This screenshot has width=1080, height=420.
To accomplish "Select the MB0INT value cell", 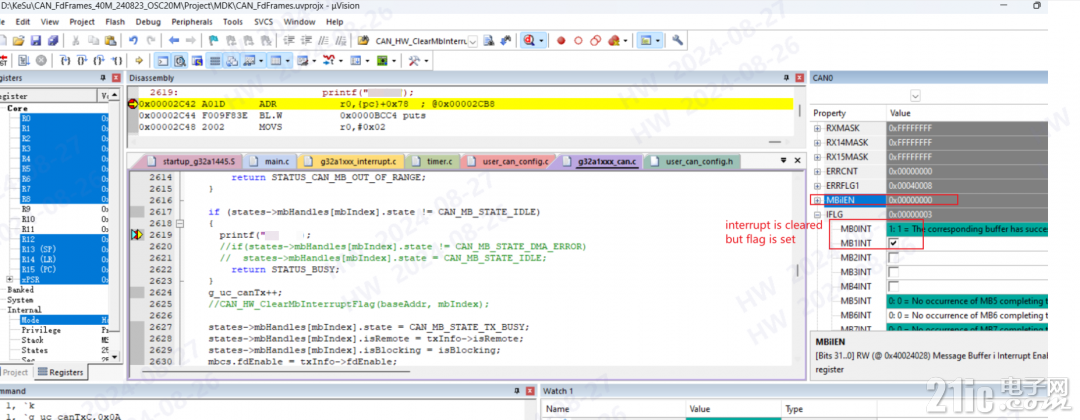I will 967,229.
